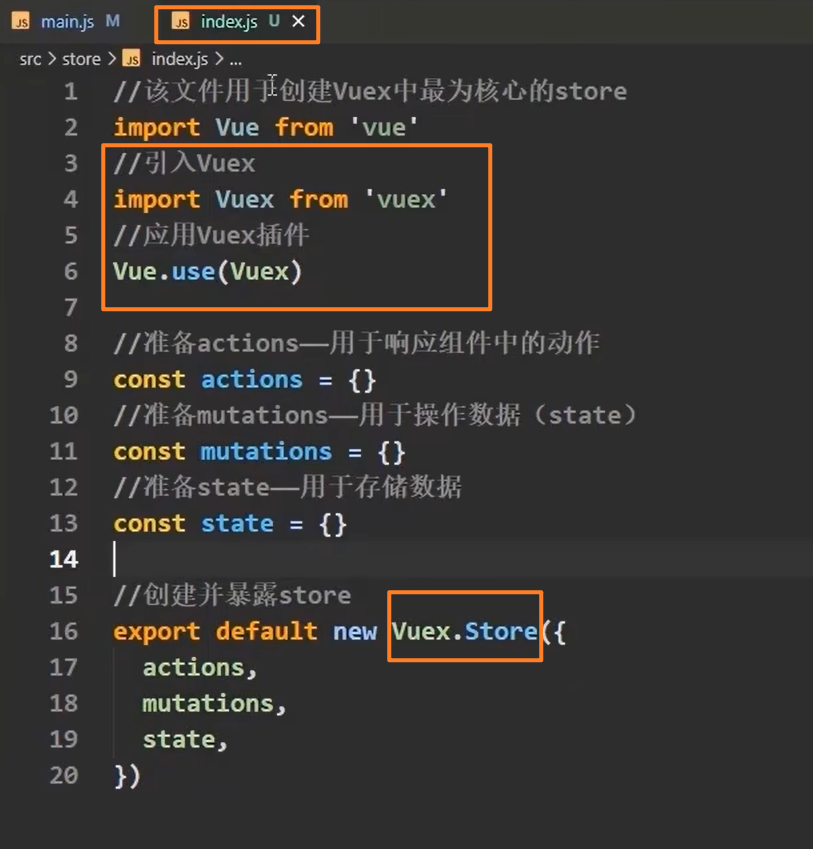Click 'Store' in Vuex.Store

501,631
